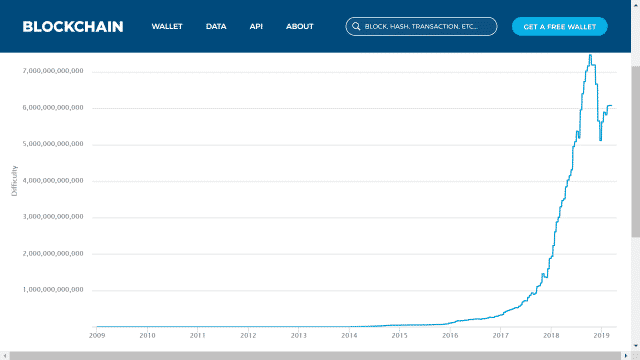This screenshot has height=360, width=640.
Task: Click the Difficulty axis title
Action: [14, 181]
